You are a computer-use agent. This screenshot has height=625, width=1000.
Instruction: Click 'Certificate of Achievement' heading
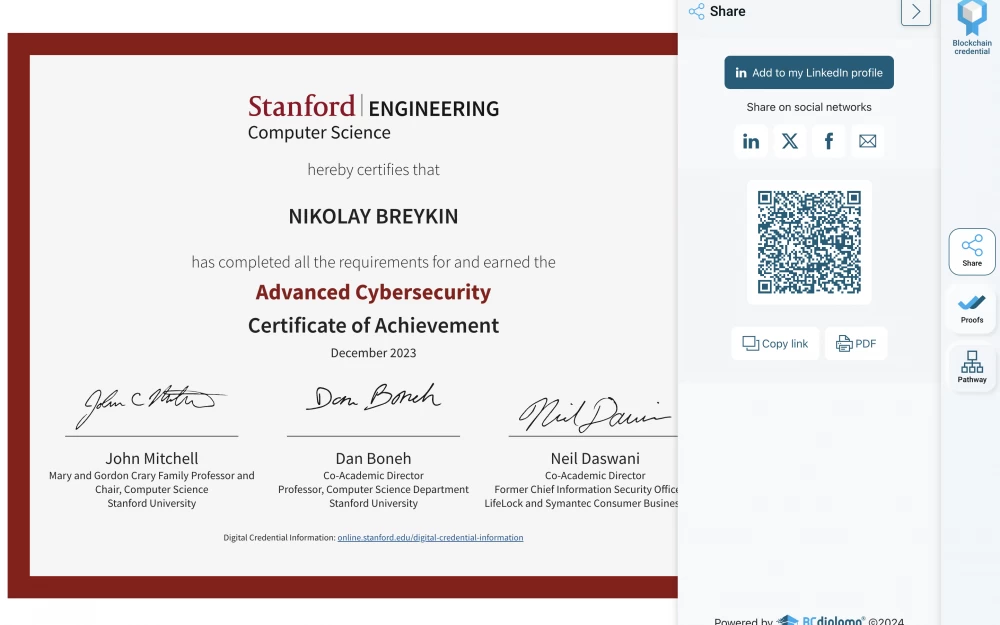coord(373,325)
